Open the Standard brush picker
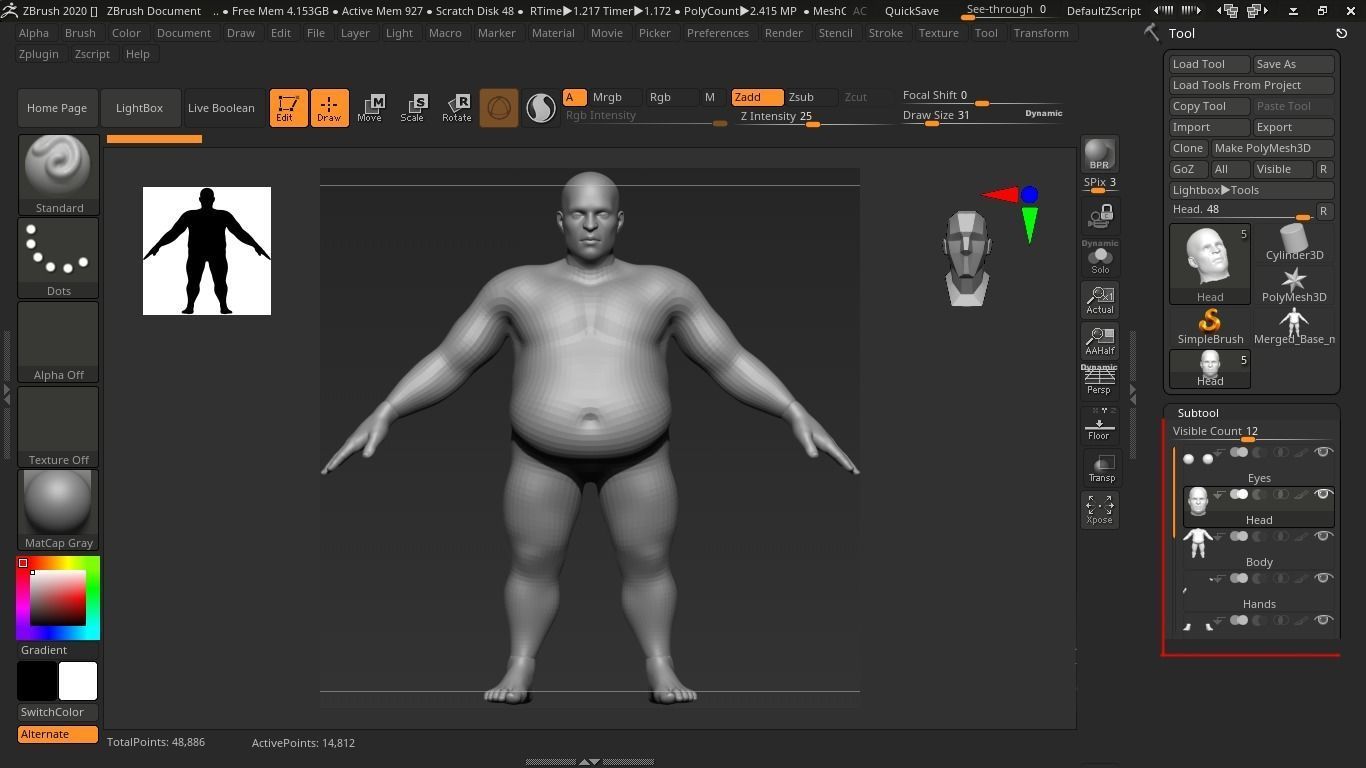Screen dimensions: 1366x768 tap(59, 175)
